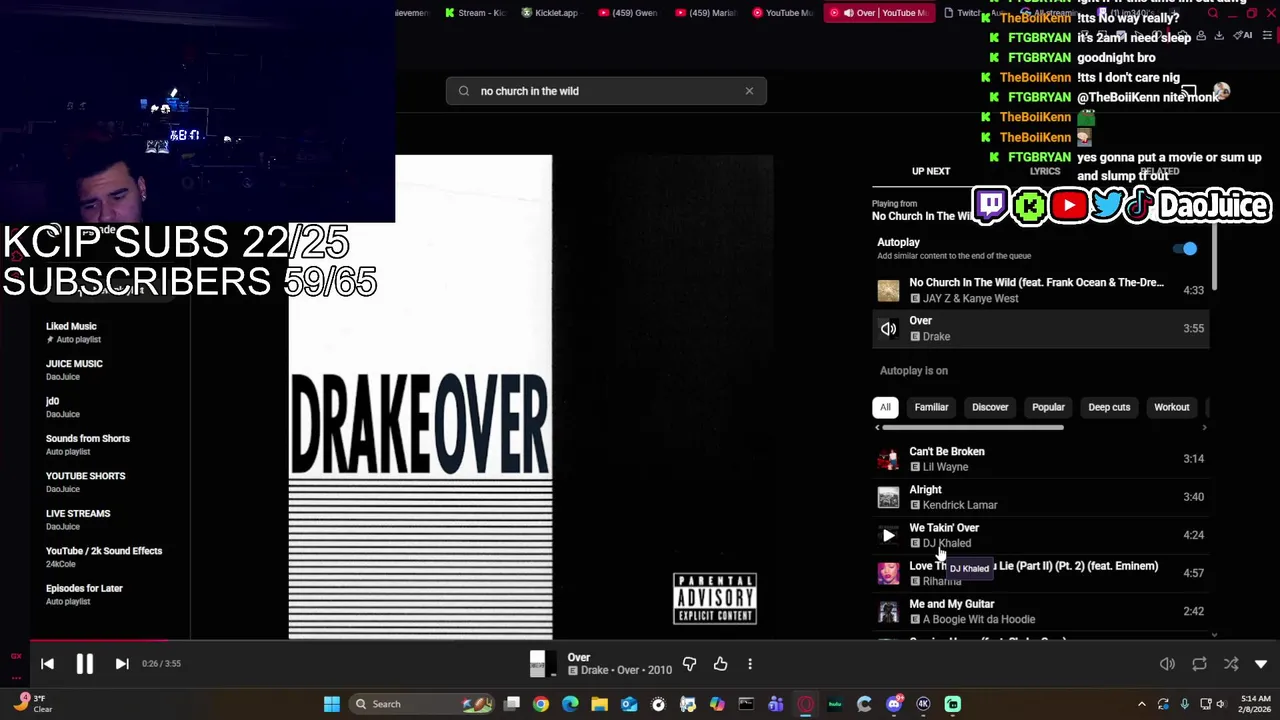Open Google Chrome from taskbar

pyautogui.click(x=541, y=704)
